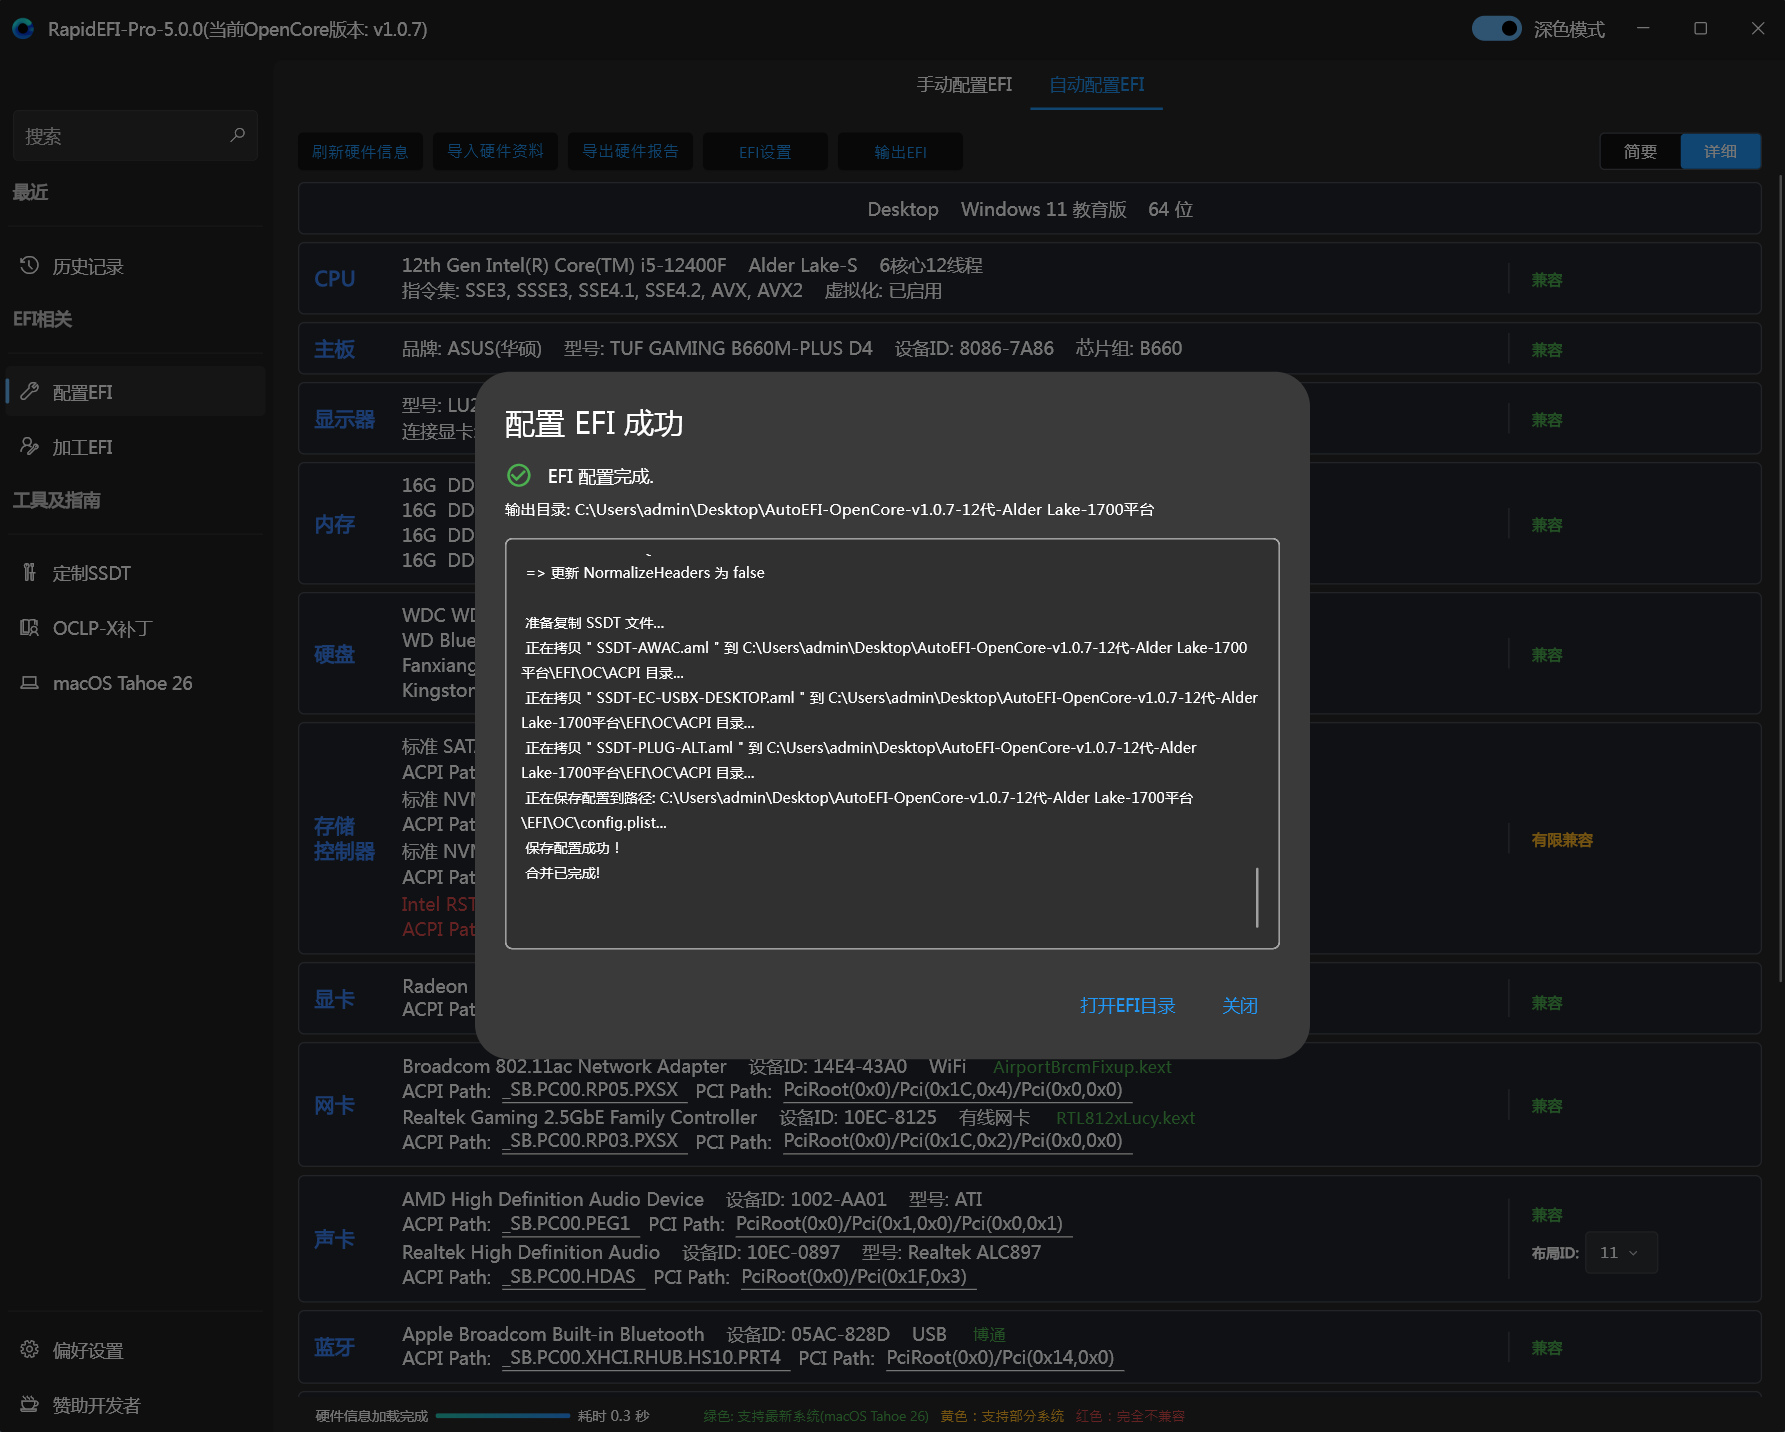1785x1432 pixels.
Task: Click the search magnifier icon in sidebar
Action: (x=237, y=135)
